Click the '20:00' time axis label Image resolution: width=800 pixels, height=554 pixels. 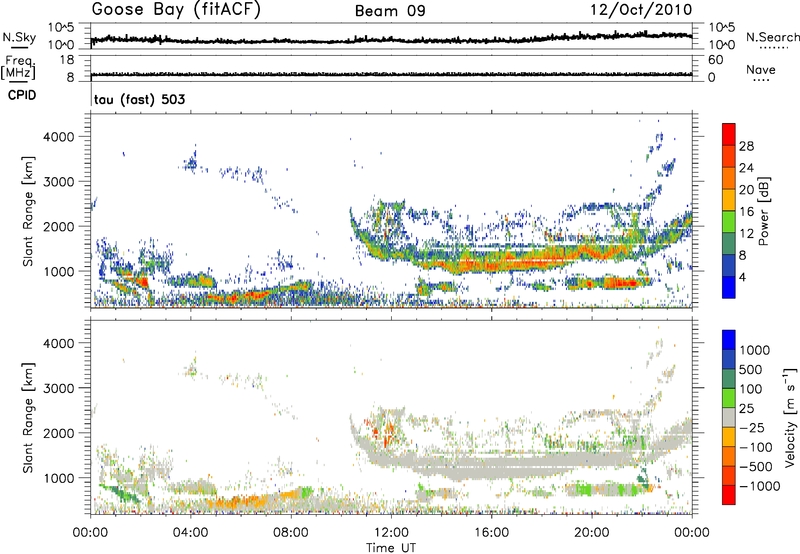point(592,533)
